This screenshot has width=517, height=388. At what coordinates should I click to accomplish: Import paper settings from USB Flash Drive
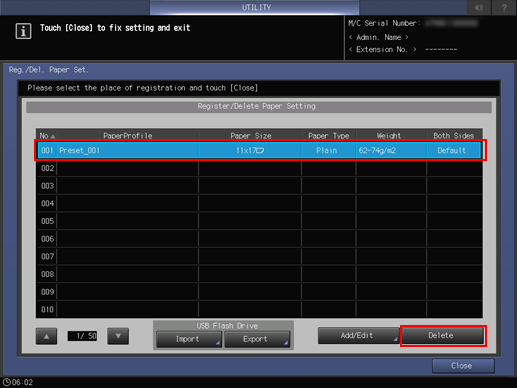[x=189, y=339]
